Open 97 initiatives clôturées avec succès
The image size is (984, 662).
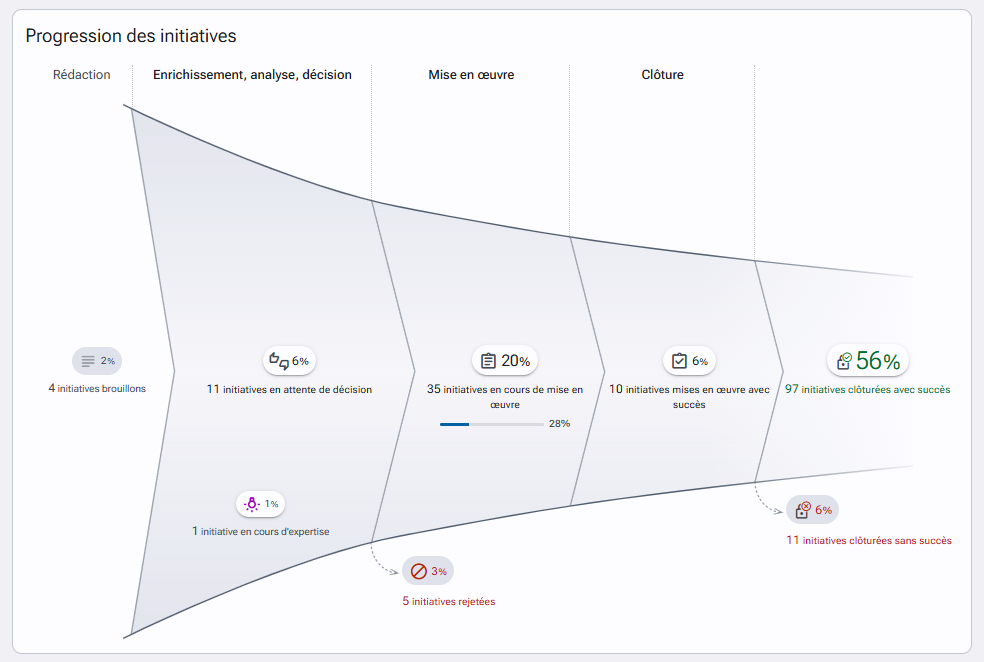coord(867,389)
